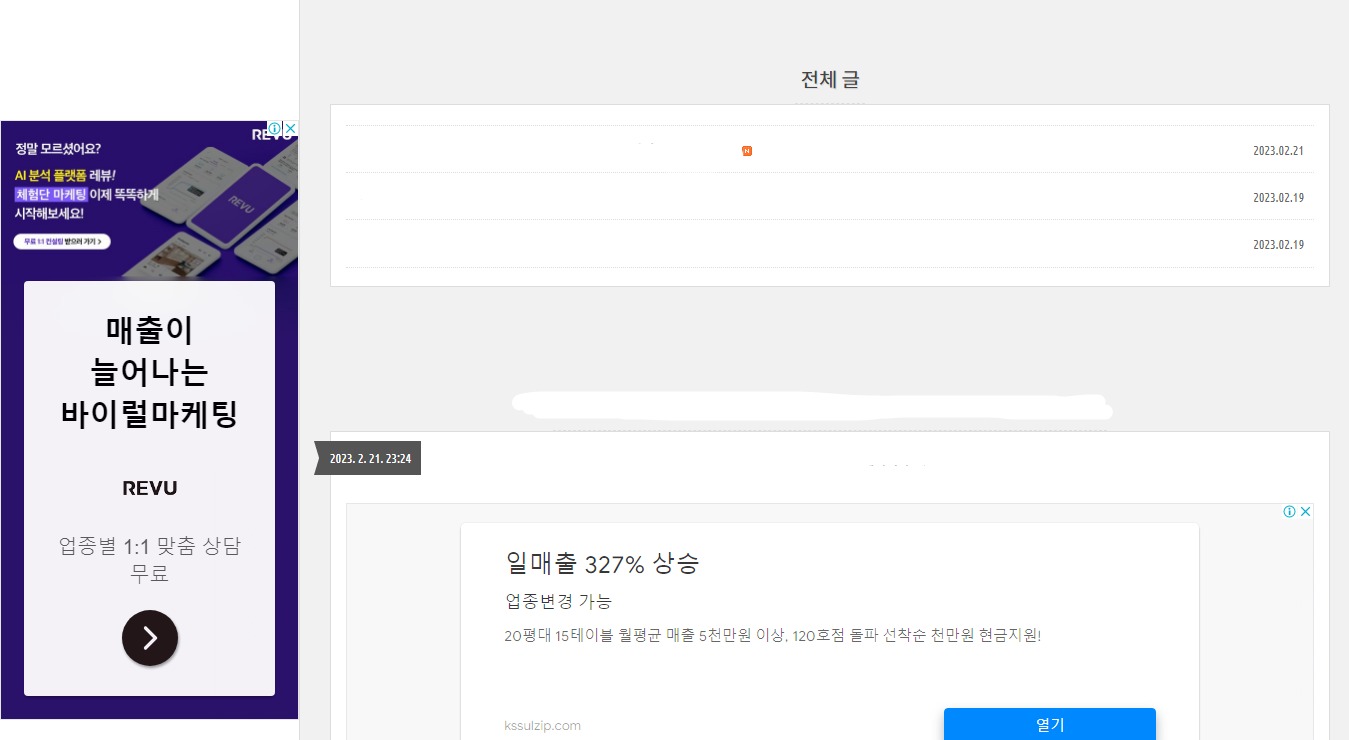Close the REVU sidebar advertisement

290,128
